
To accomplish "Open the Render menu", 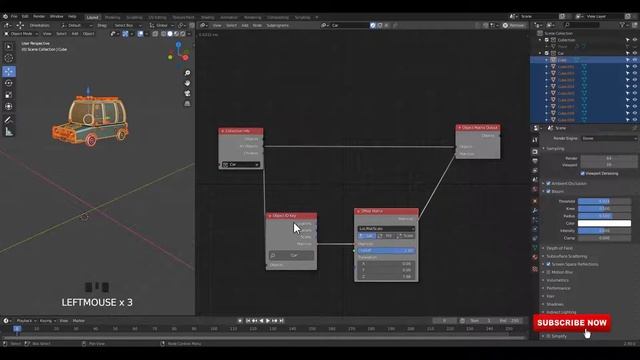I will point(39,17).
